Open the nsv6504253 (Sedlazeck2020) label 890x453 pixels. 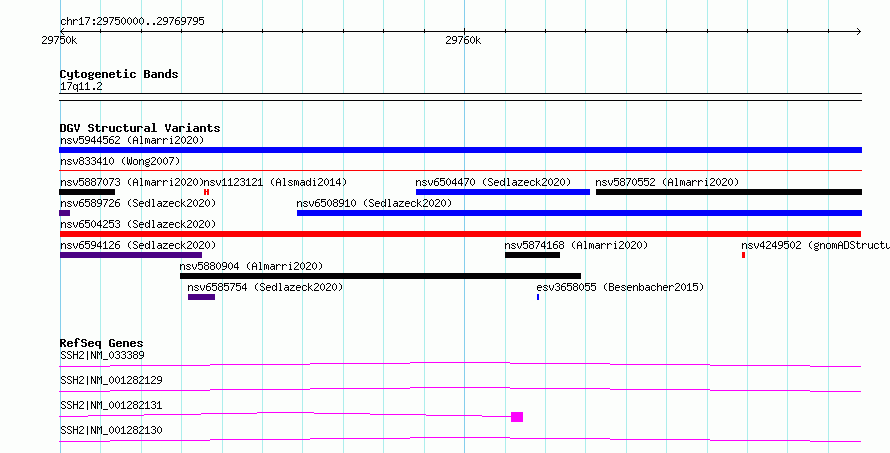(138, 224)
